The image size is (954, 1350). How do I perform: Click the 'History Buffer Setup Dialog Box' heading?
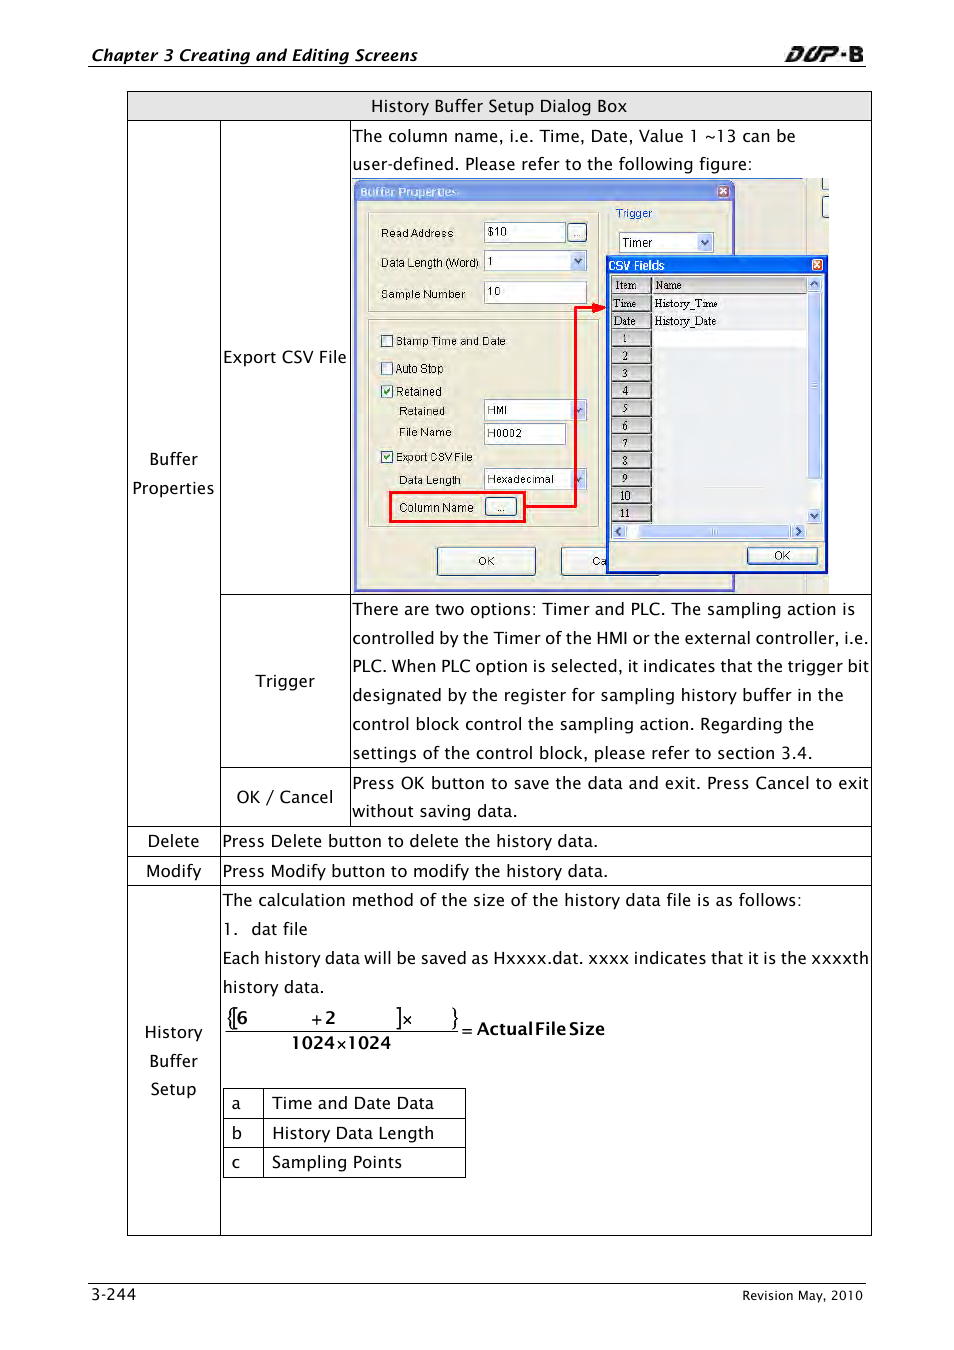pyautogui.click(x=499, y=106)
